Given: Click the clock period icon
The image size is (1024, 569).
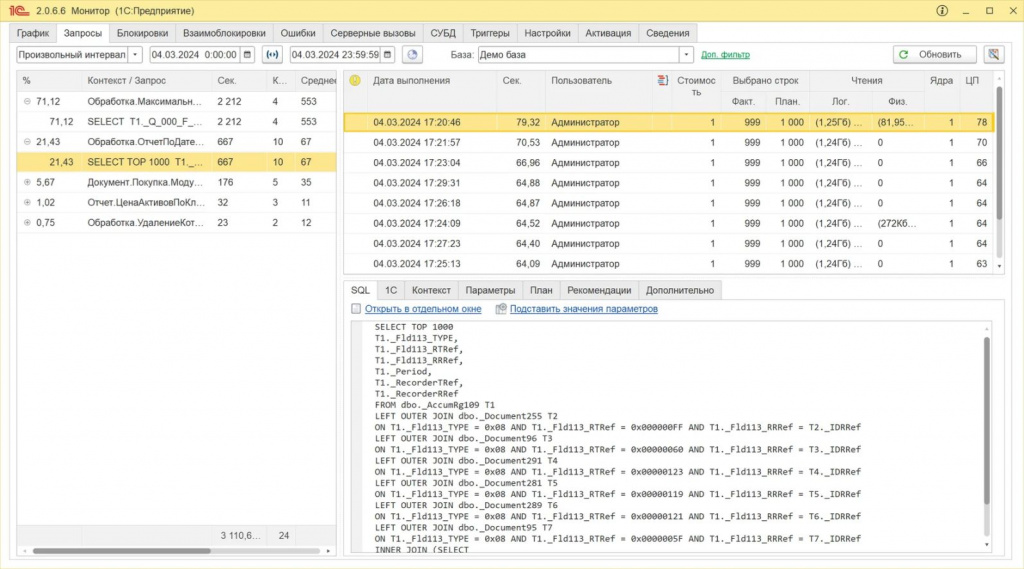Looking at the screenshot, I should click(412, 55).
